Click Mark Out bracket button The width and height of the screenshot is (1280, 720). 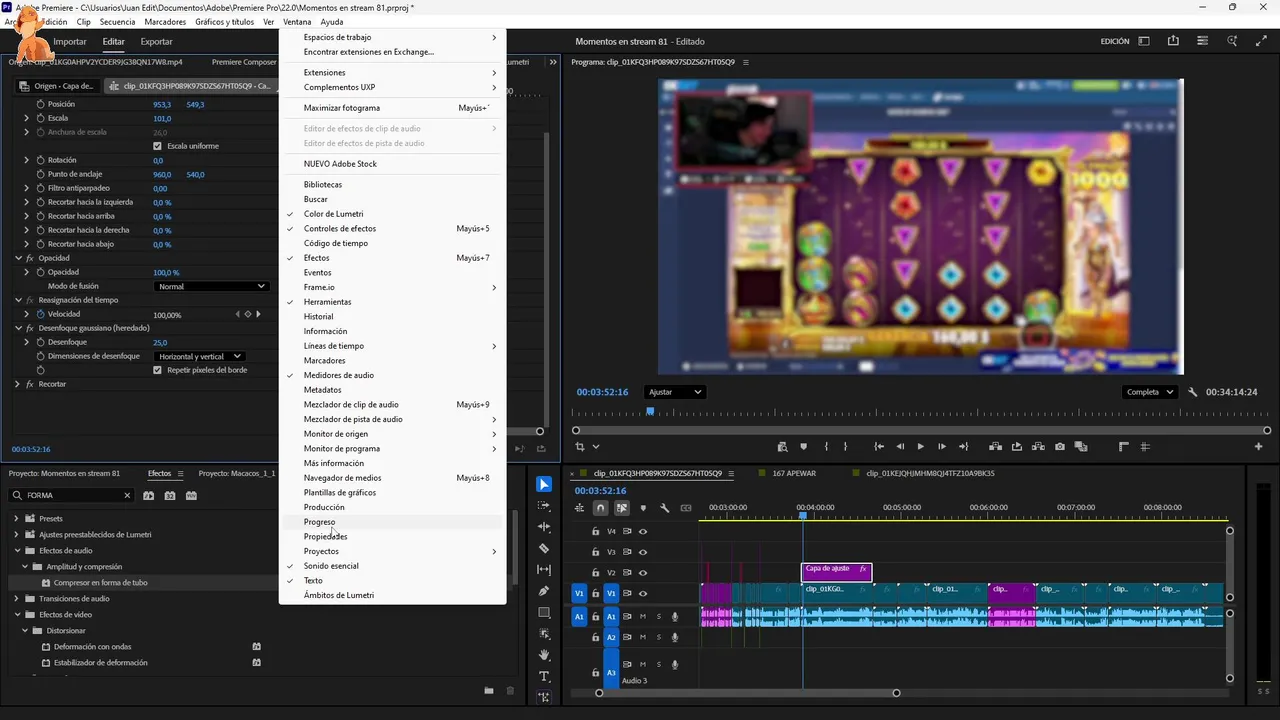[x=845, y=447]
